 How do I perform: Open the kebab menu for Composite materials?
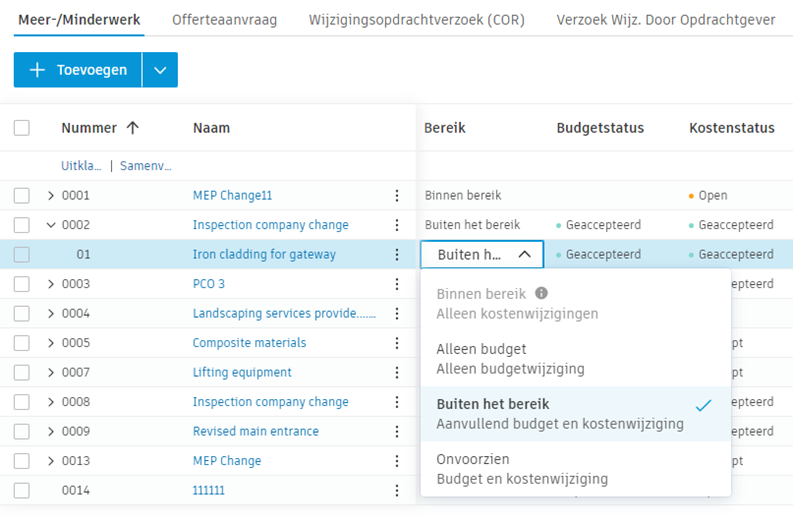click(x=397, y=343)
